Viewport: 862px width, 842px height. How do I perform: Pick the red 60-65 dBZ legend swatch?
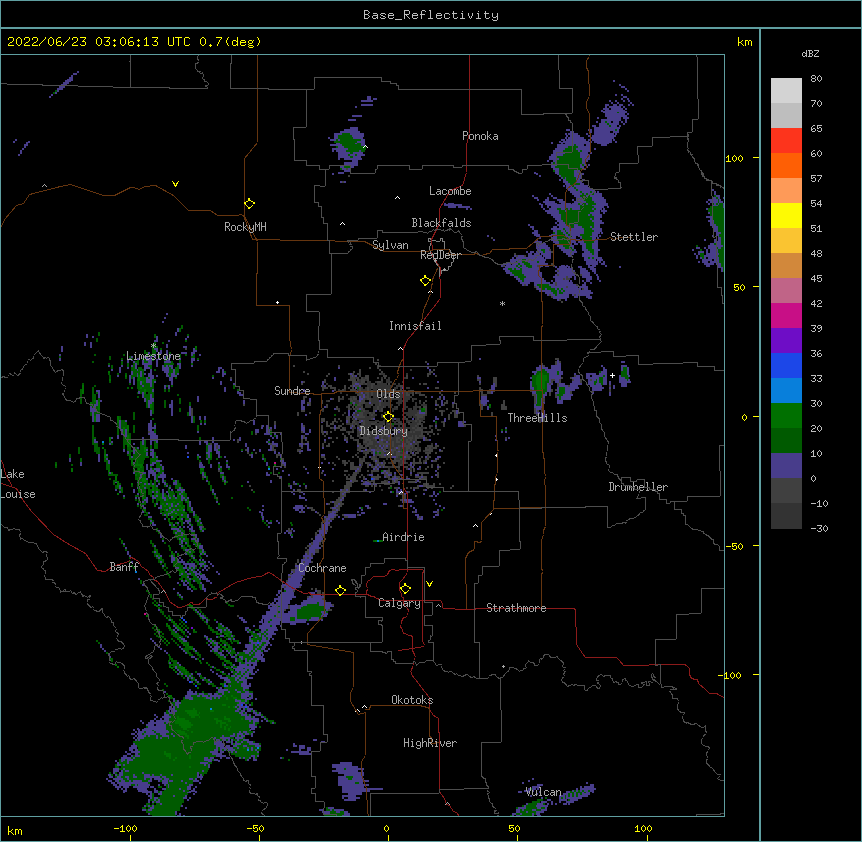(x=786, y=141)
